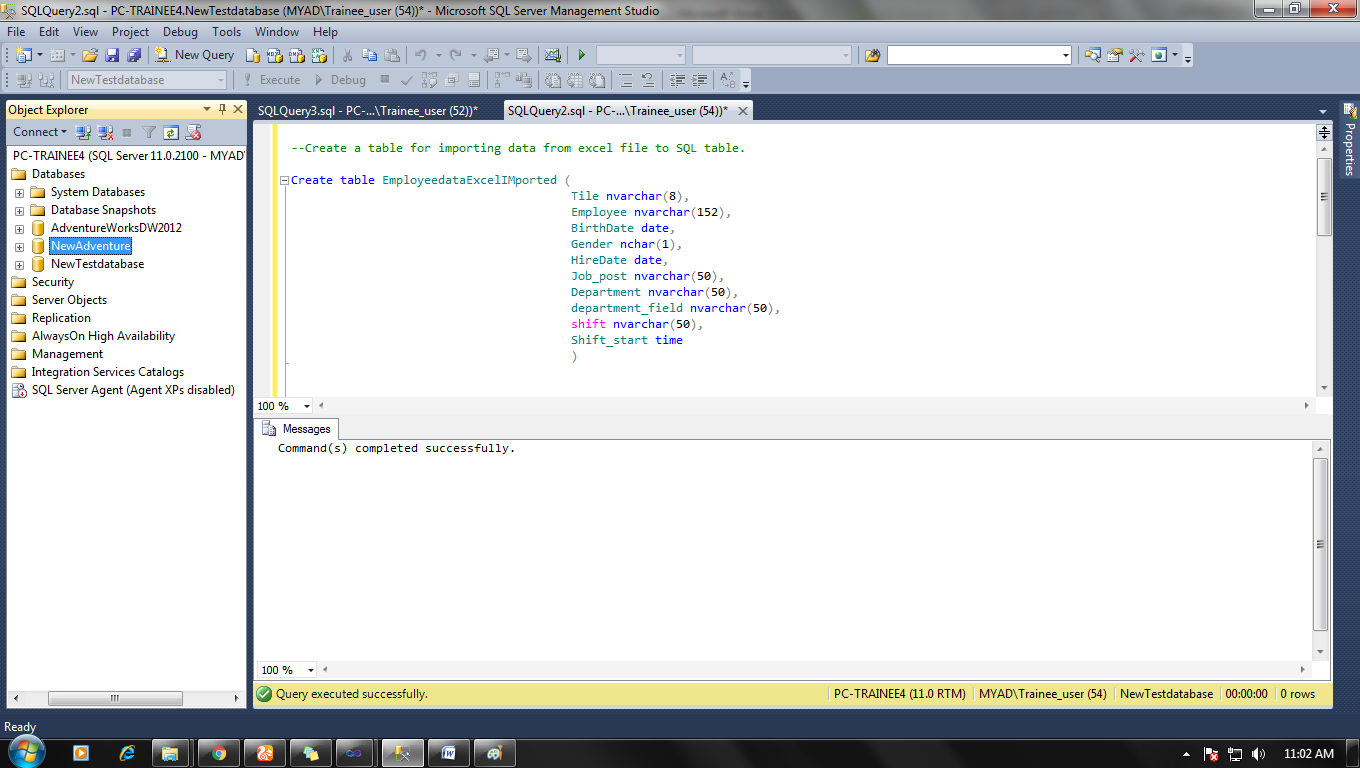Click the New Query toolbar button

196,55
